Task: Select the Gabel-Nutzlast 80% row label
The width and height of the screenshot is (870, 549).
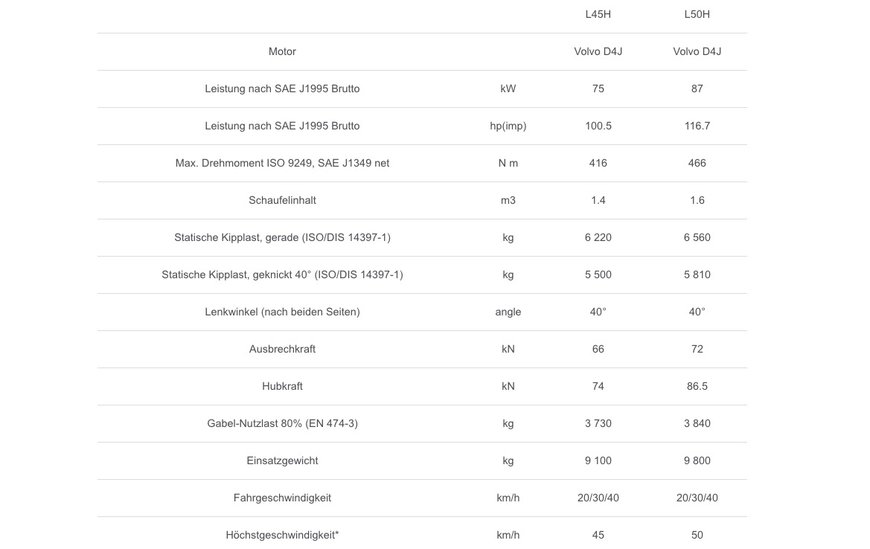Action: point(282,424)
